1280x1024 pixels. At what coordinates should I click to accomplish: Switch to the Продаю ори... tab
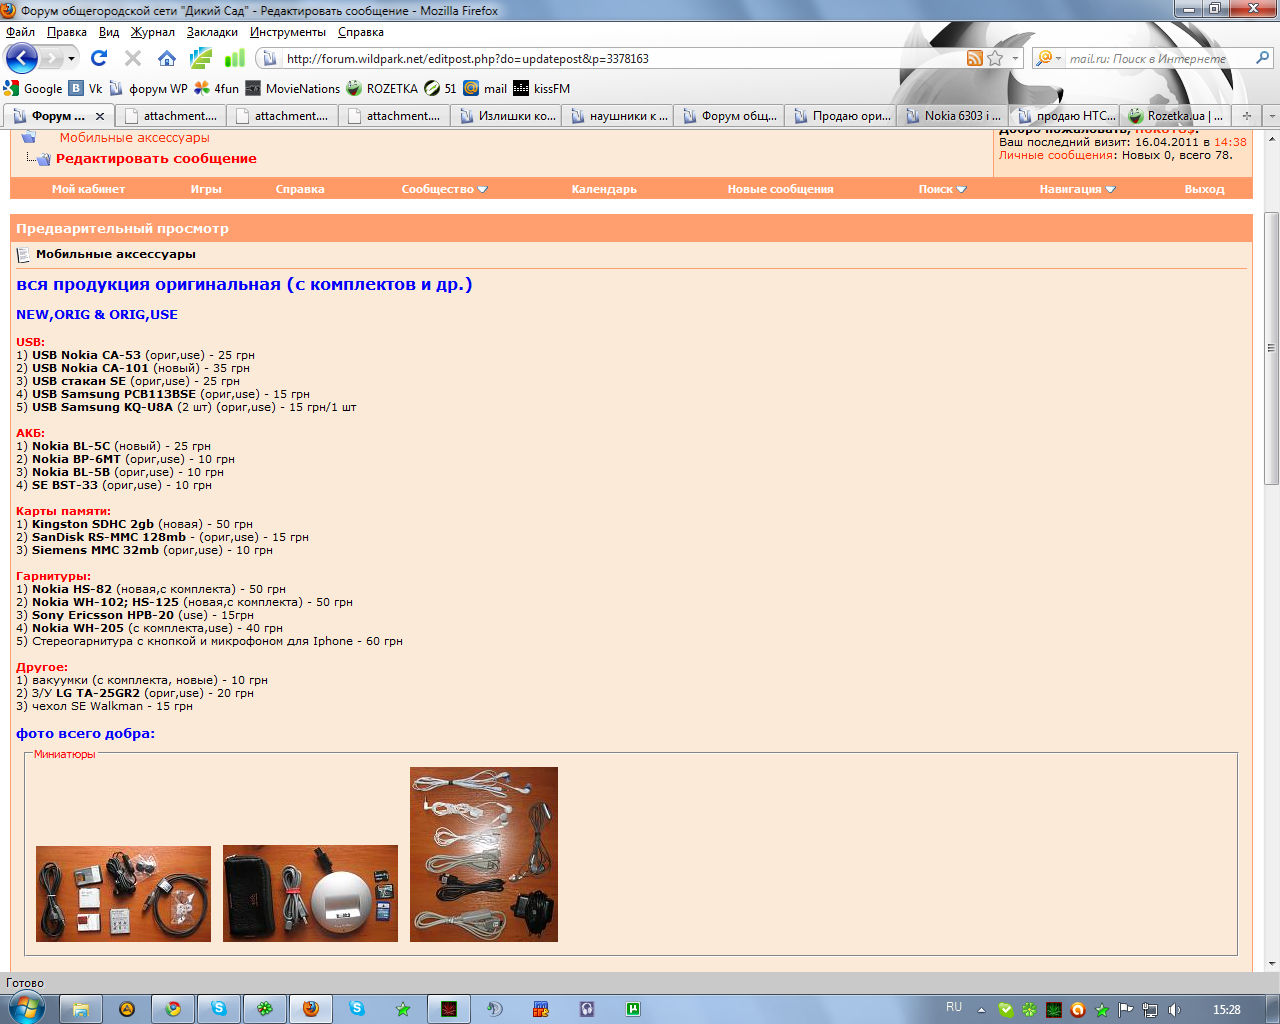pos(842,116)
